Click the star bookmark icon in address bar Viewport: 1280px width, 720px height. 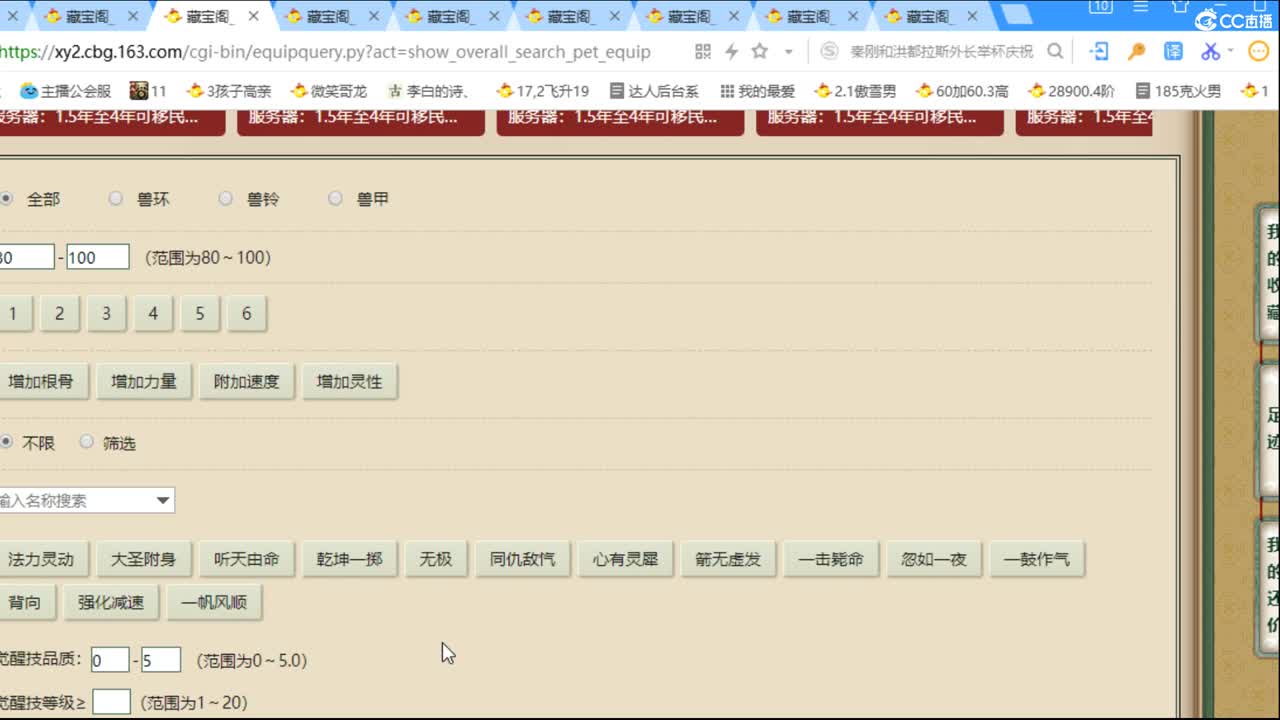tap(761, 51)
